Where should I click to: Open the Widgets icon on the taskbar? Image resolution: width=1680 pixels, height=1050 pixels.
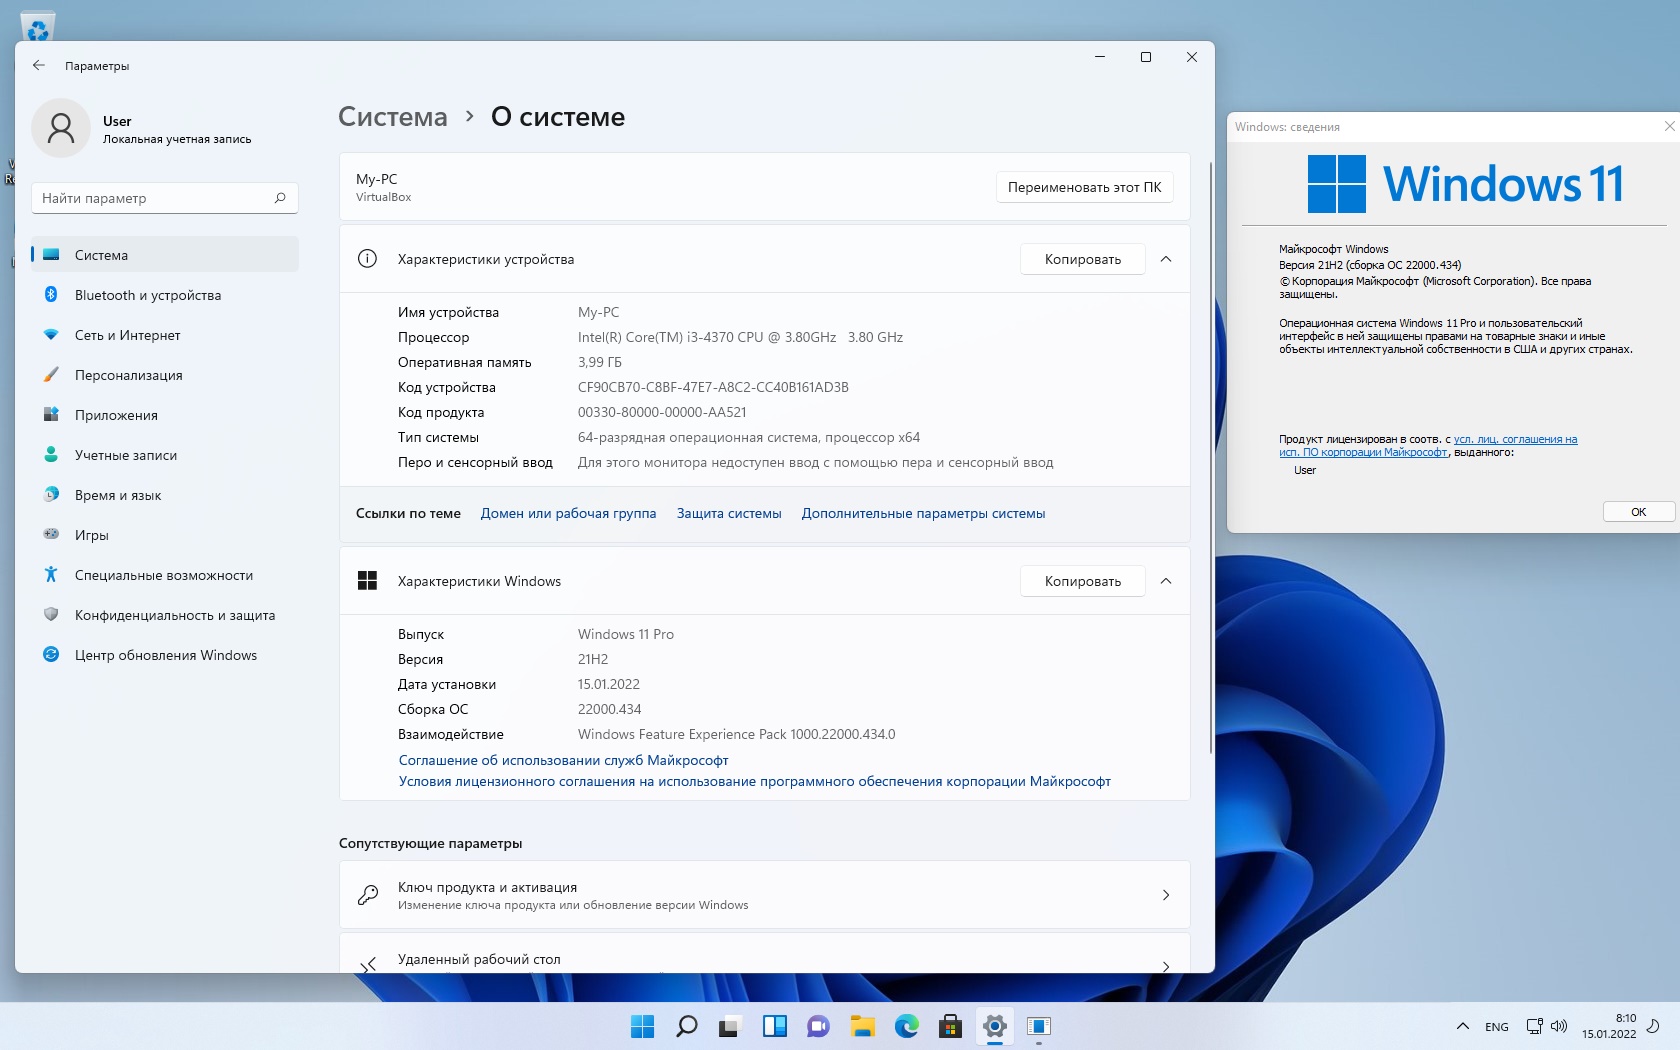(x=774, y=1026)
